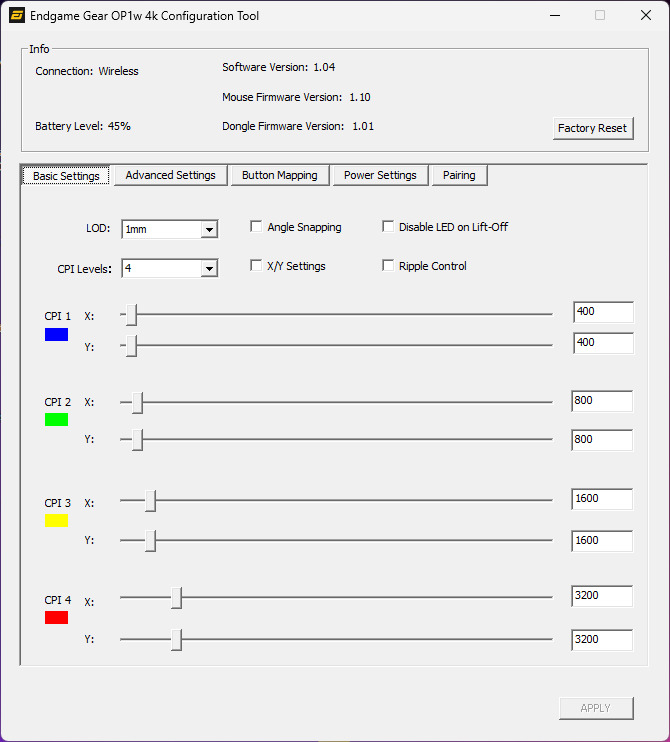Open the Button Mapping tab

click(x=280, y=175)
